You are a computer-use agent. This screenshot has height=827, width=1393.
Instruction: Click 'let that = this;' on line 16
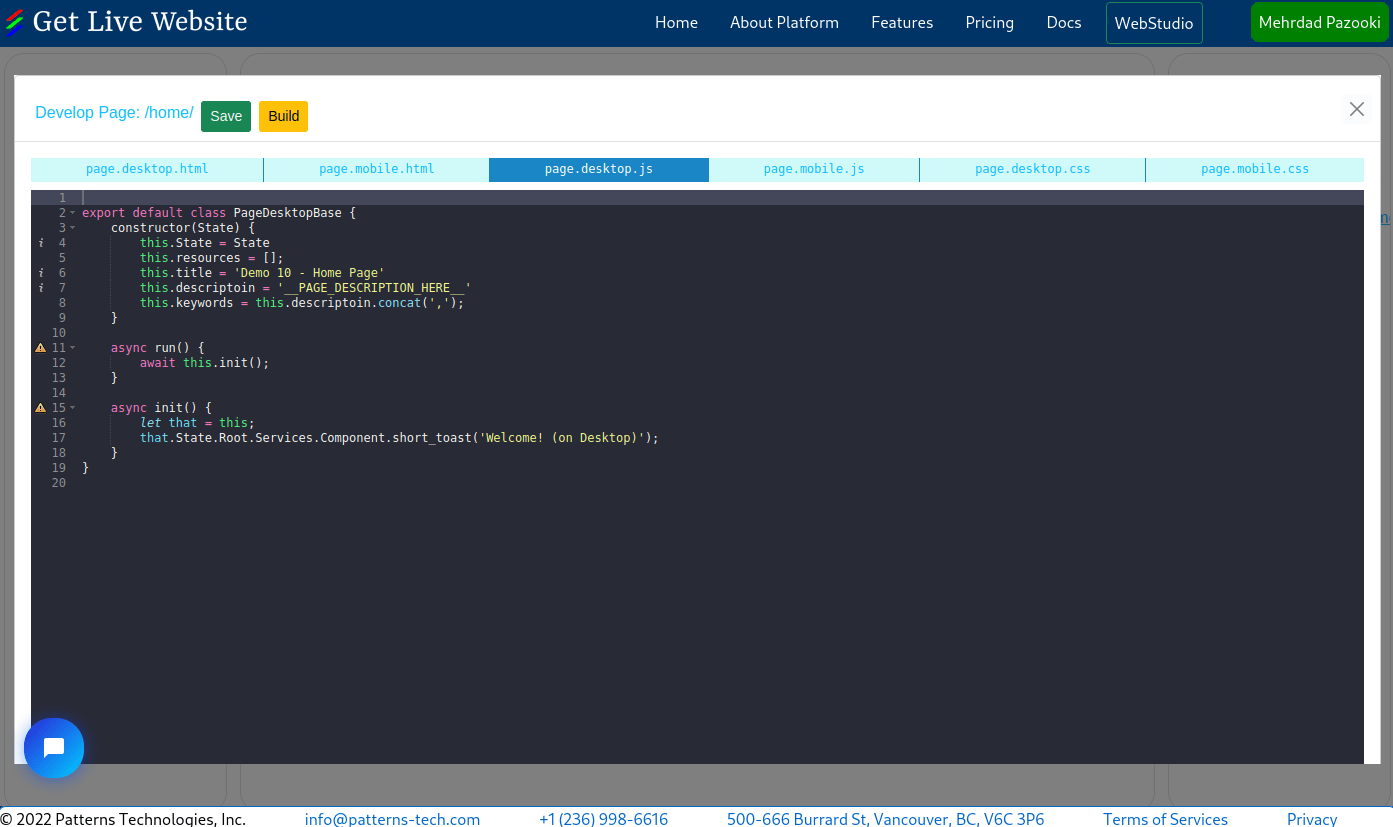coord(197,423)
